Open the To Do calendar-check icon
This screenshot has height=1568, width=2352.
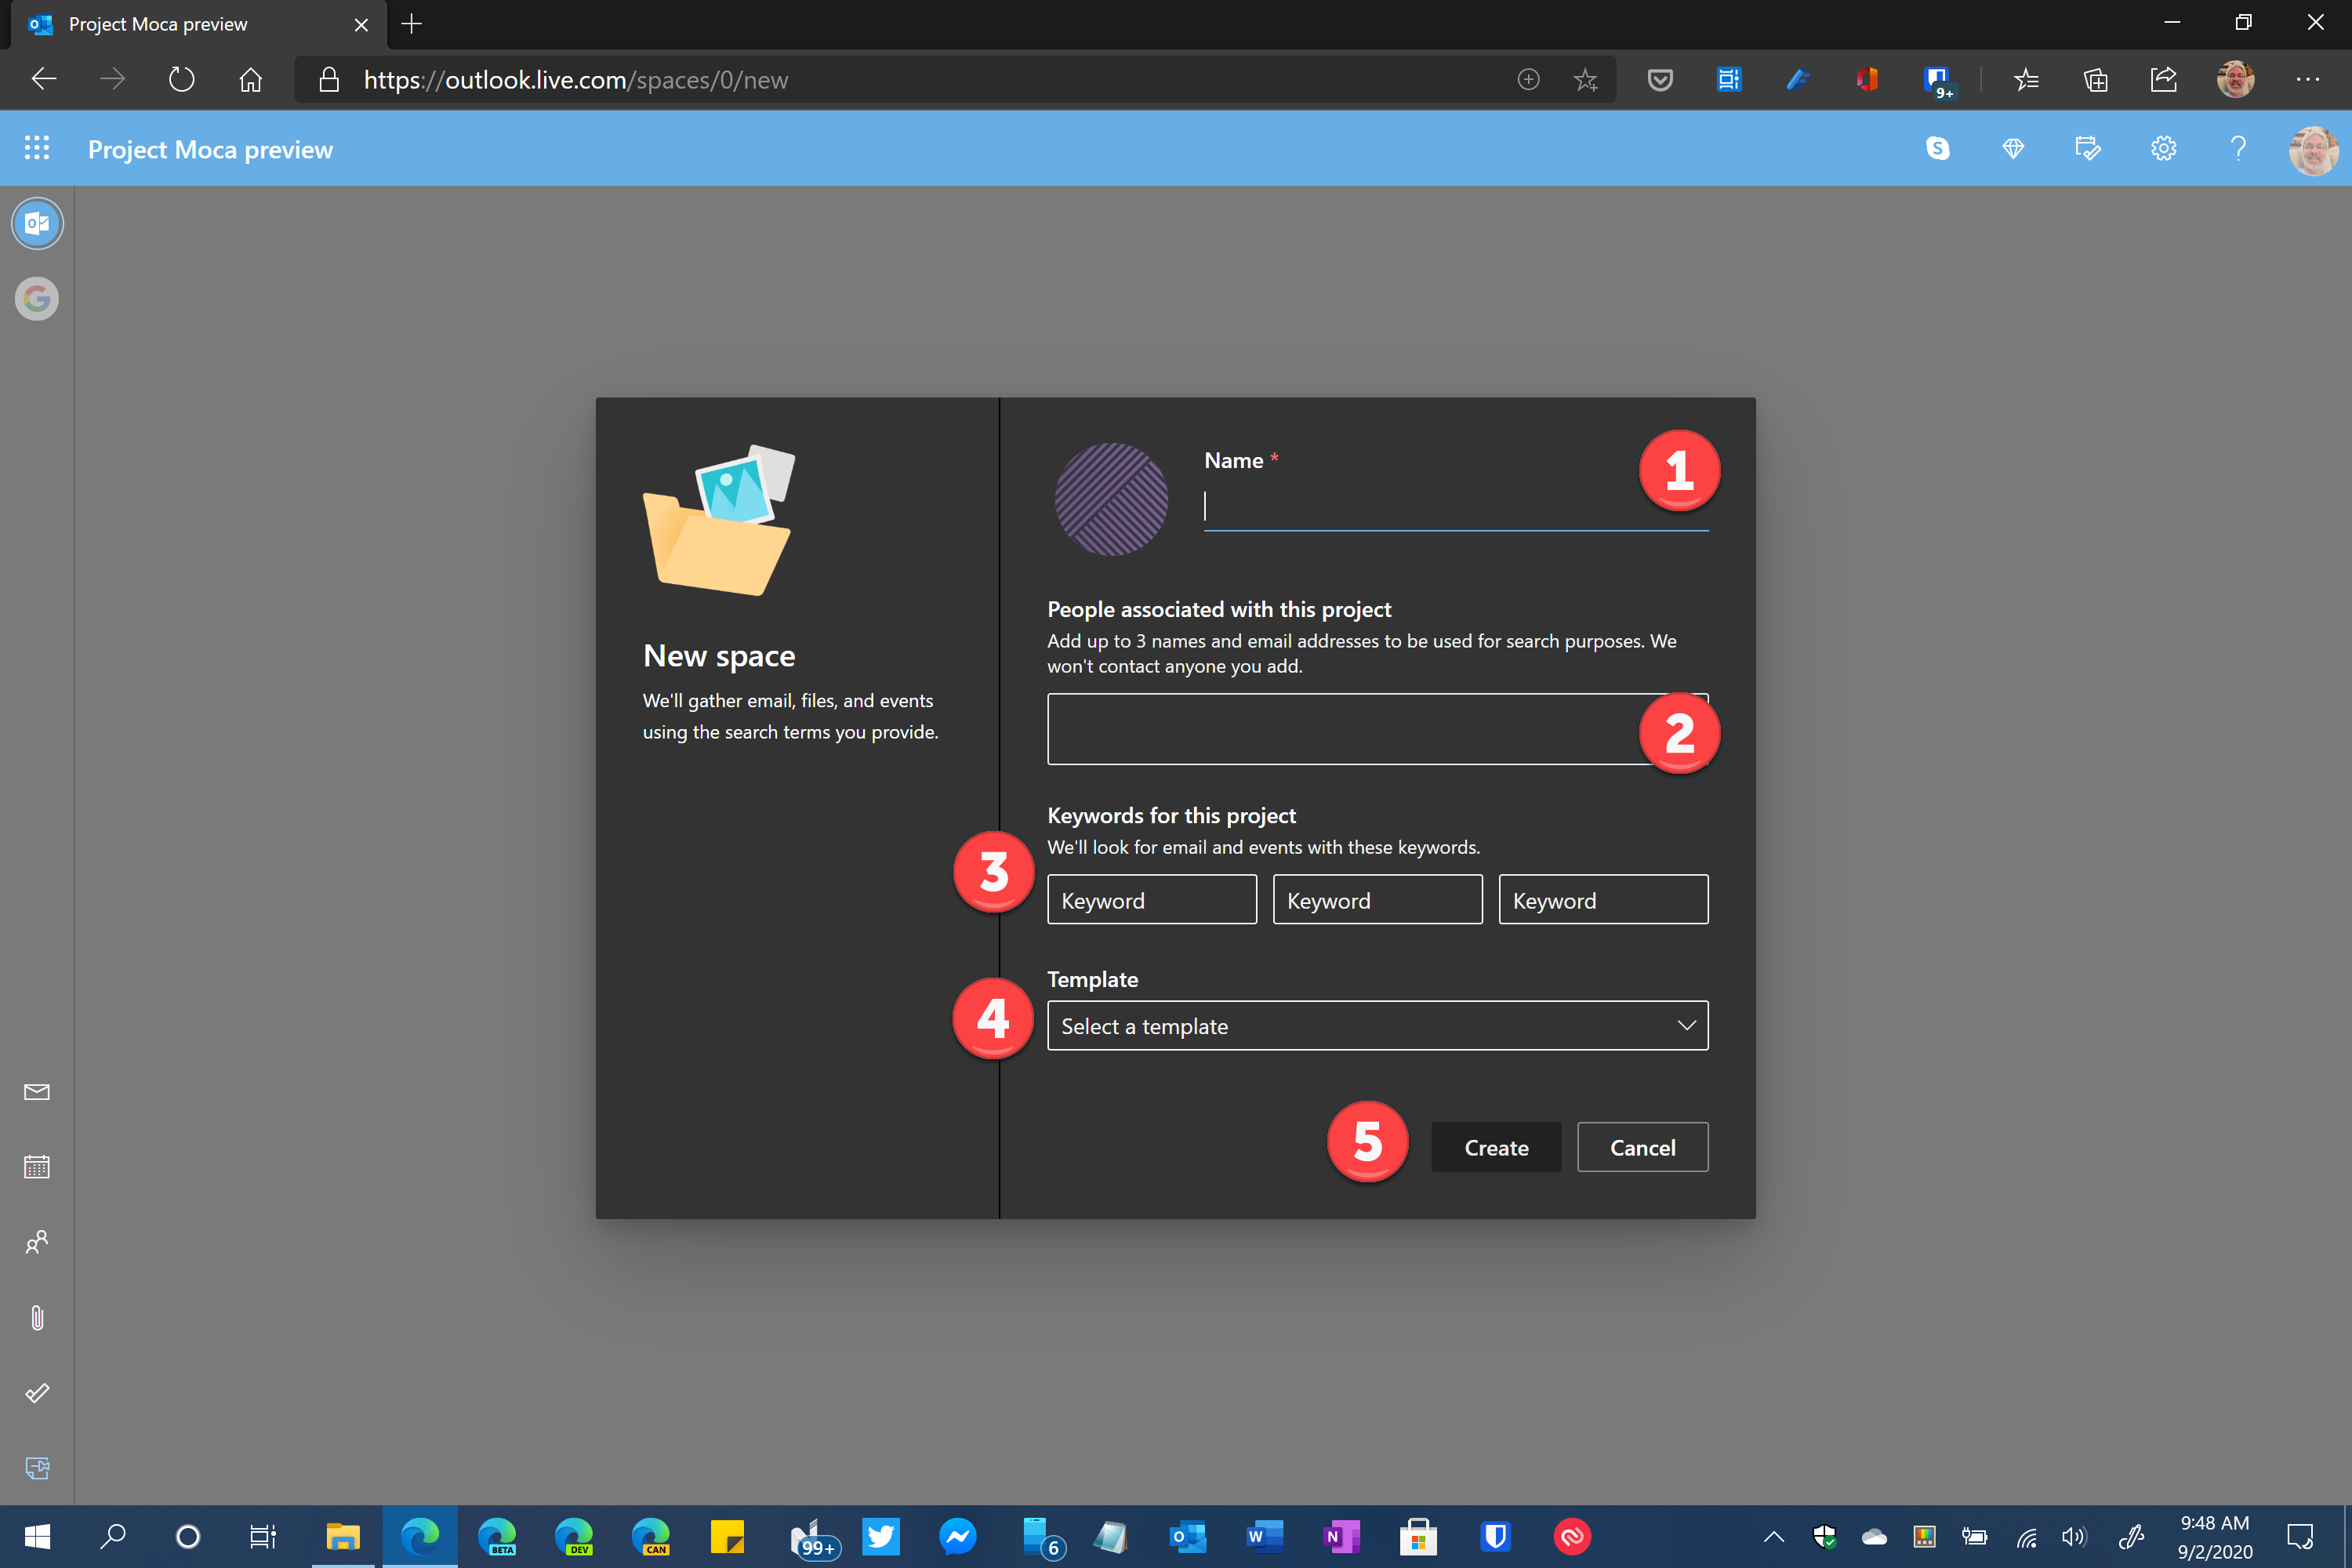(2088, 147)
